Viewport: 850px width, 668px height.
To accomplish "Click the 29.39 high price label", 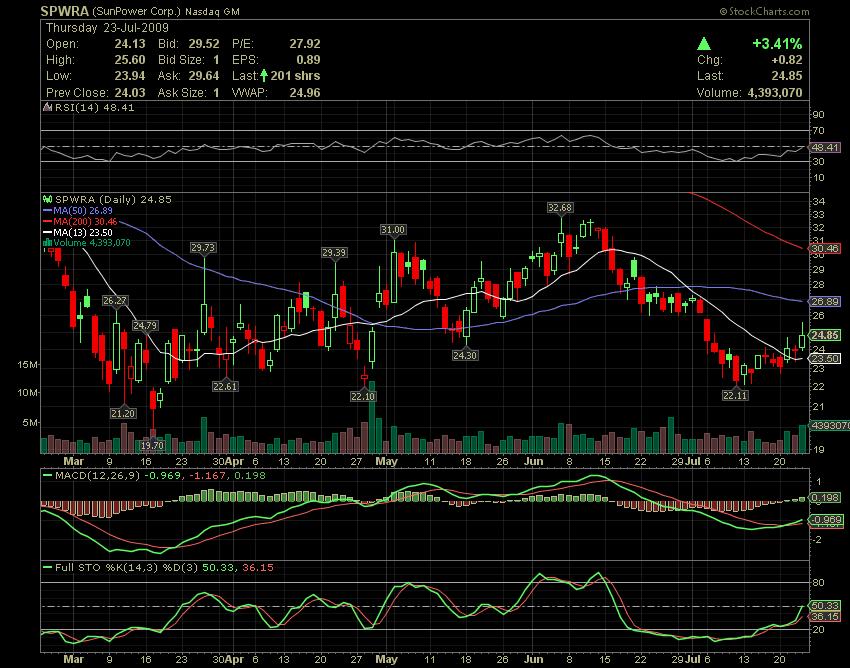I will click(x=334, y=253).
